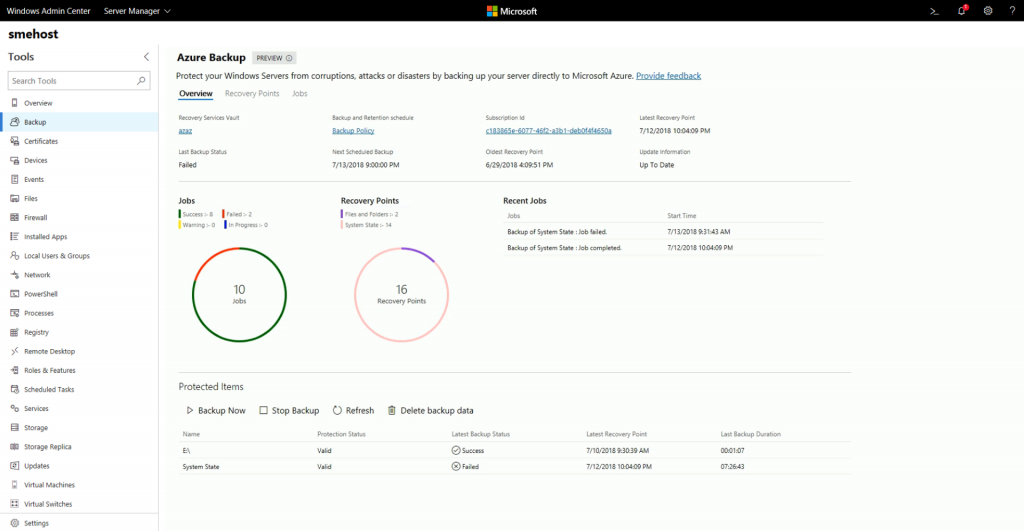Open settings gear in top bar
Viewport: 1024px width, 531px height.
point(988,11)
